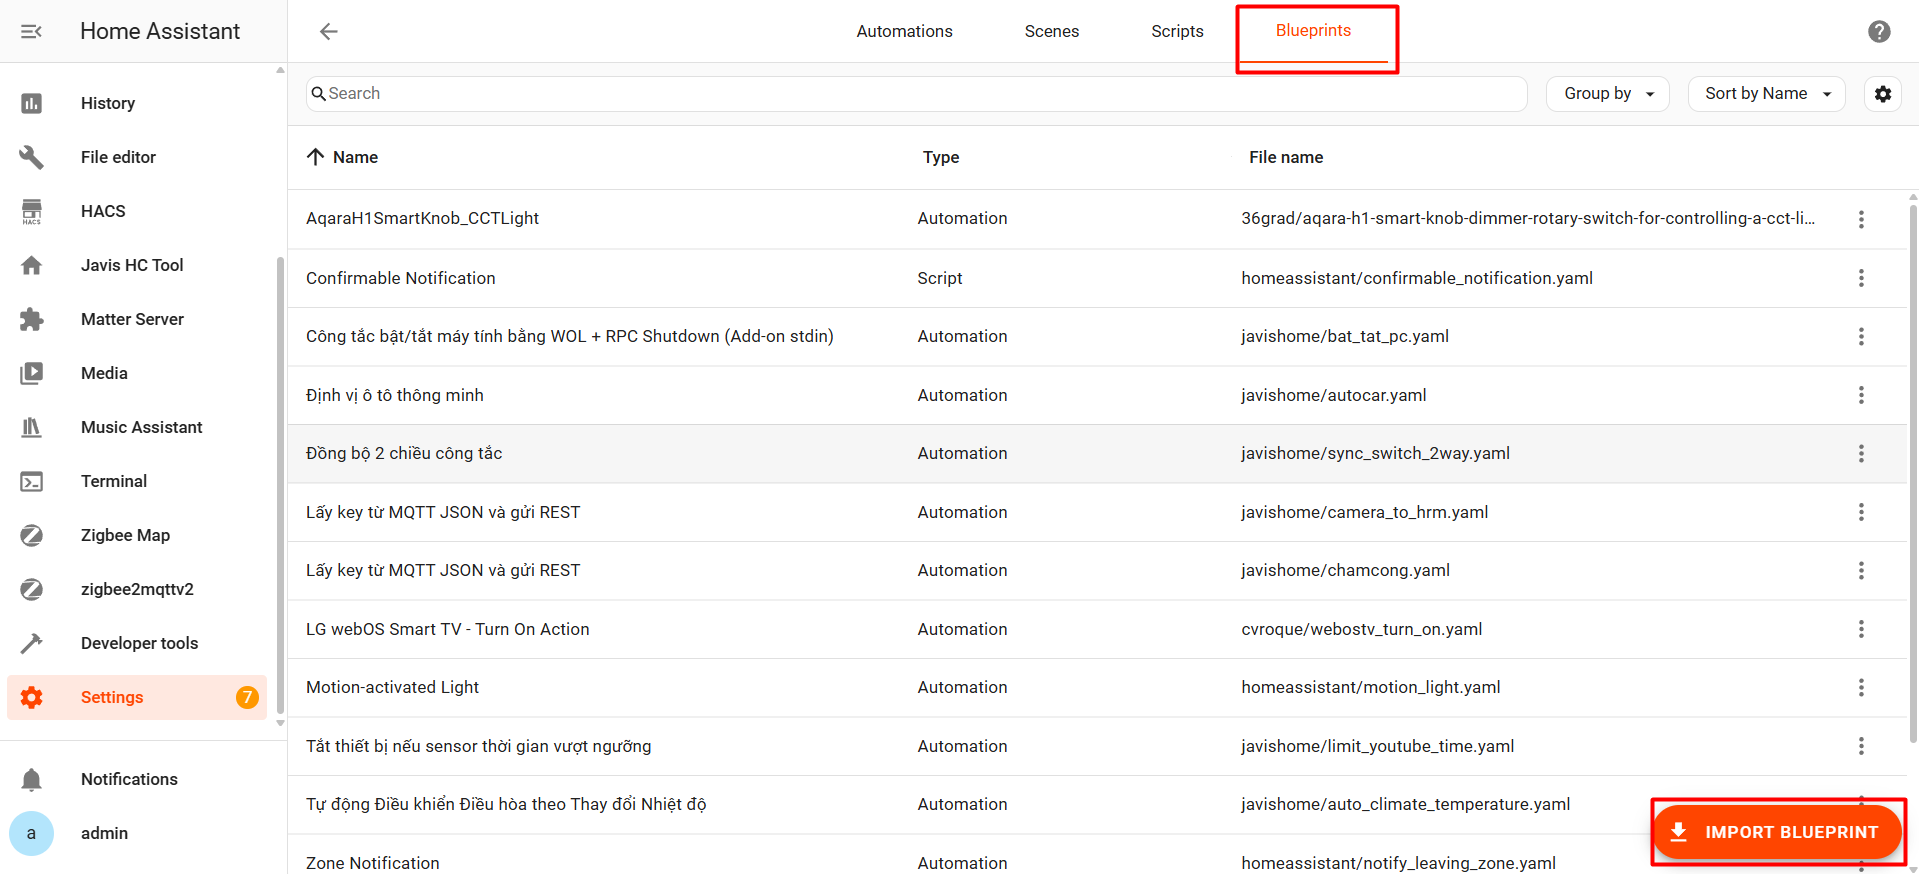Screen dimensions: 1919x874
Task: Click the Import Blueprint button
Action: click(x=1777, y=832)
